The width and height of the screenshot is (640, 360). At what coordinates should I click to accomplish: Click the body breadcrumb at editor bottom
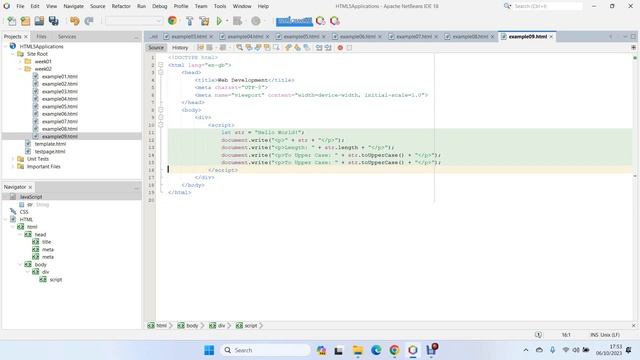pyautogui.click(x=192, y=326)
